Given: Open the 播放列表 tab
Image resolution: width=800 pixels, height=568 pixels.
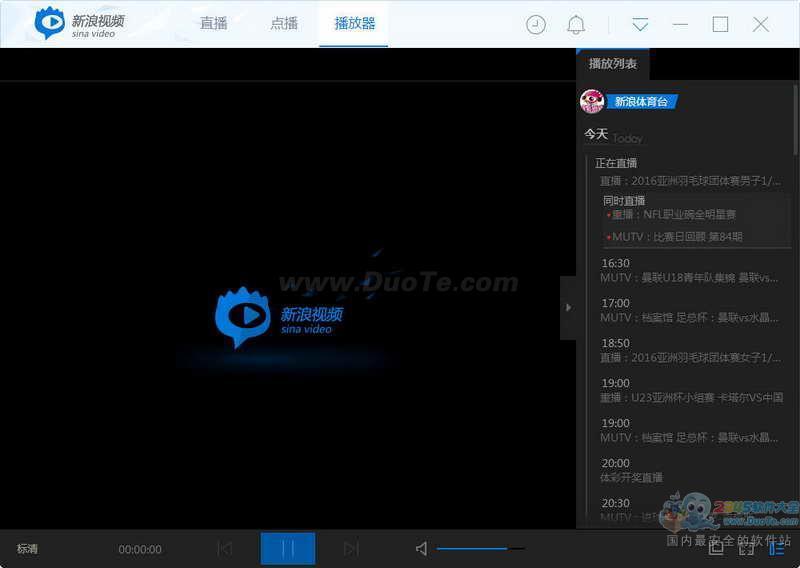Looking at the screenshot, I should click(613, 64).
